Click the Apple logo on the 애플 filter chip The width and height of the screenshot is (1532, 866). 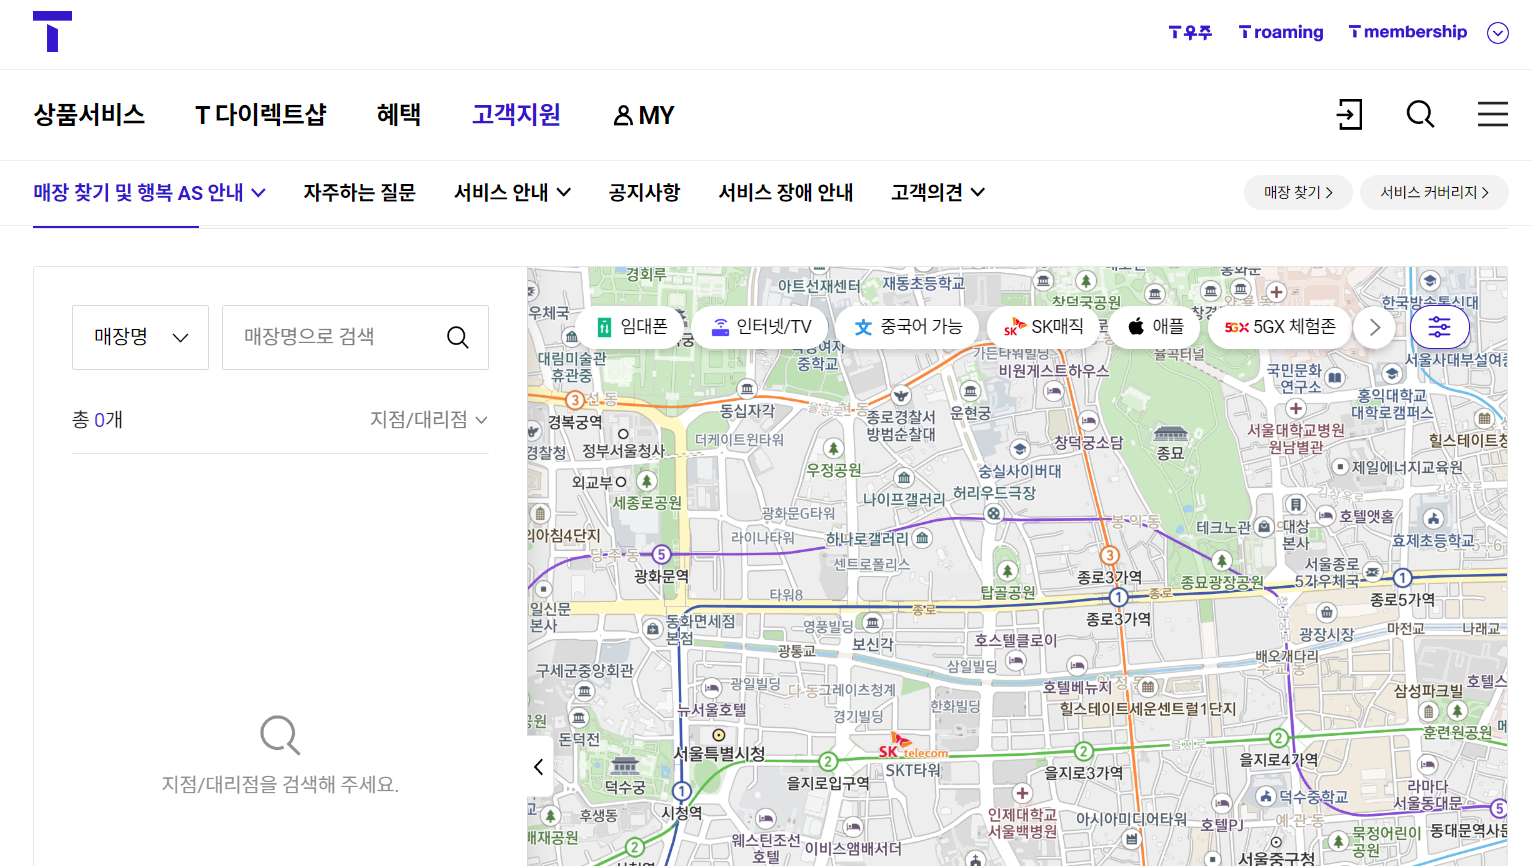(x=1136, y=326)
